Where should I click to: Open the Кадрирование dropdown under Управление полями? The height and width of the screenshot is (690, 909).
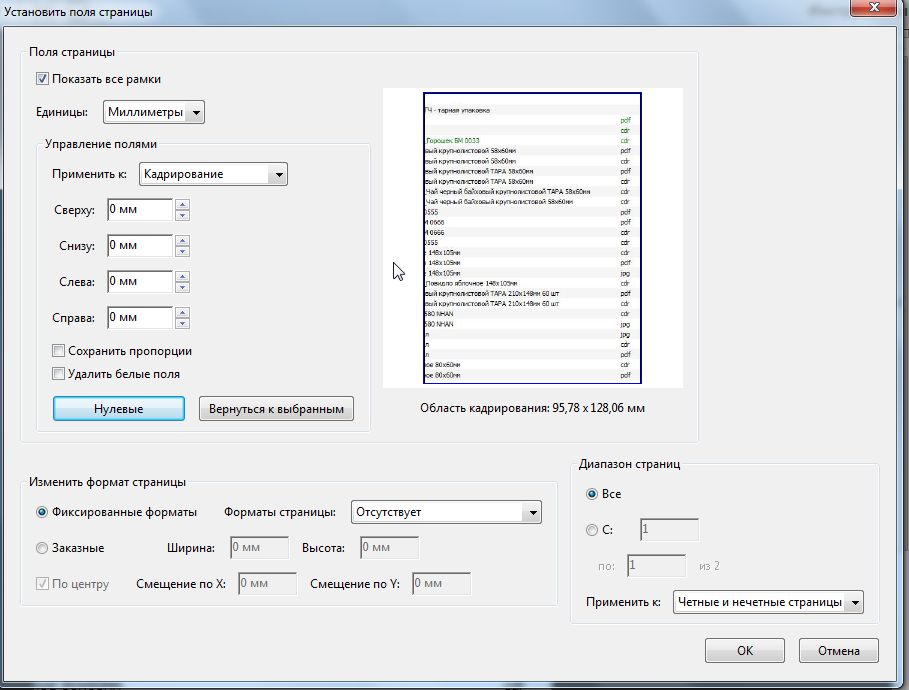tap(213, 174)
